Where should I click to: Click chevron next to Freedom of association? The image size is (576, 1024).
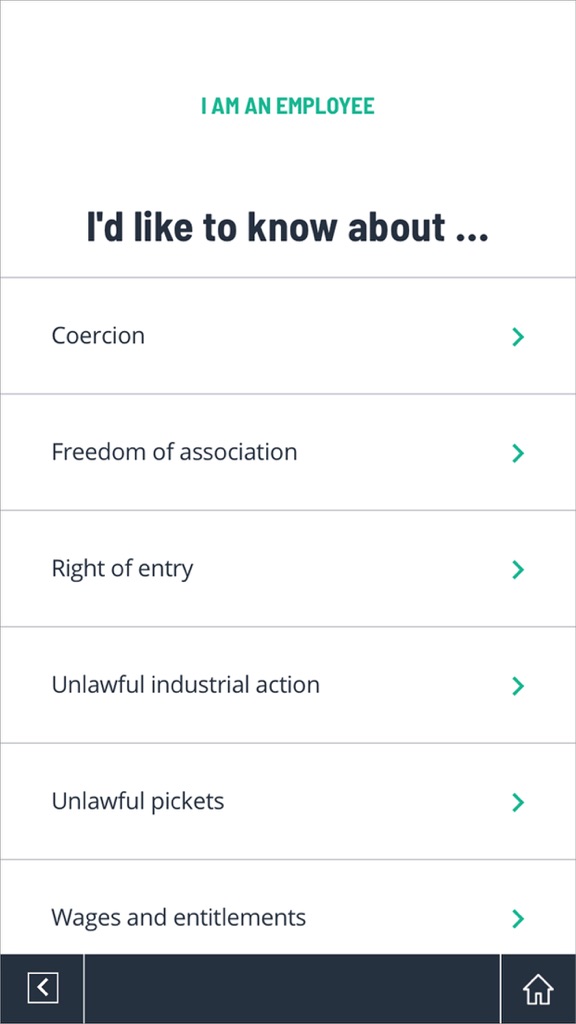pos(518,453)
